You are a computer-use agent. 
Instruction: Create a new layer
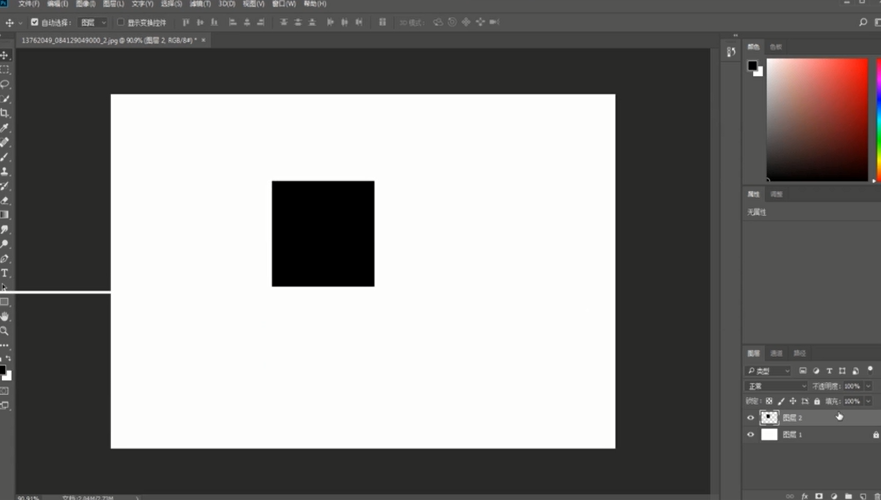(863, 496)
